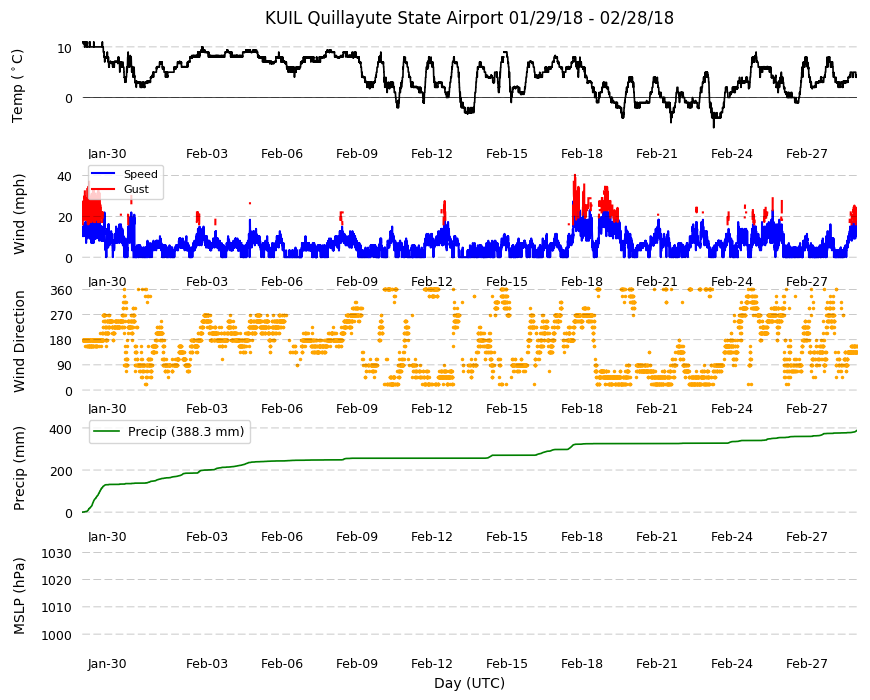The height and width of the screenshot is (700, 870).
Task: Click the Temp (°C) axis label
Action: click(x=18, y=86)
